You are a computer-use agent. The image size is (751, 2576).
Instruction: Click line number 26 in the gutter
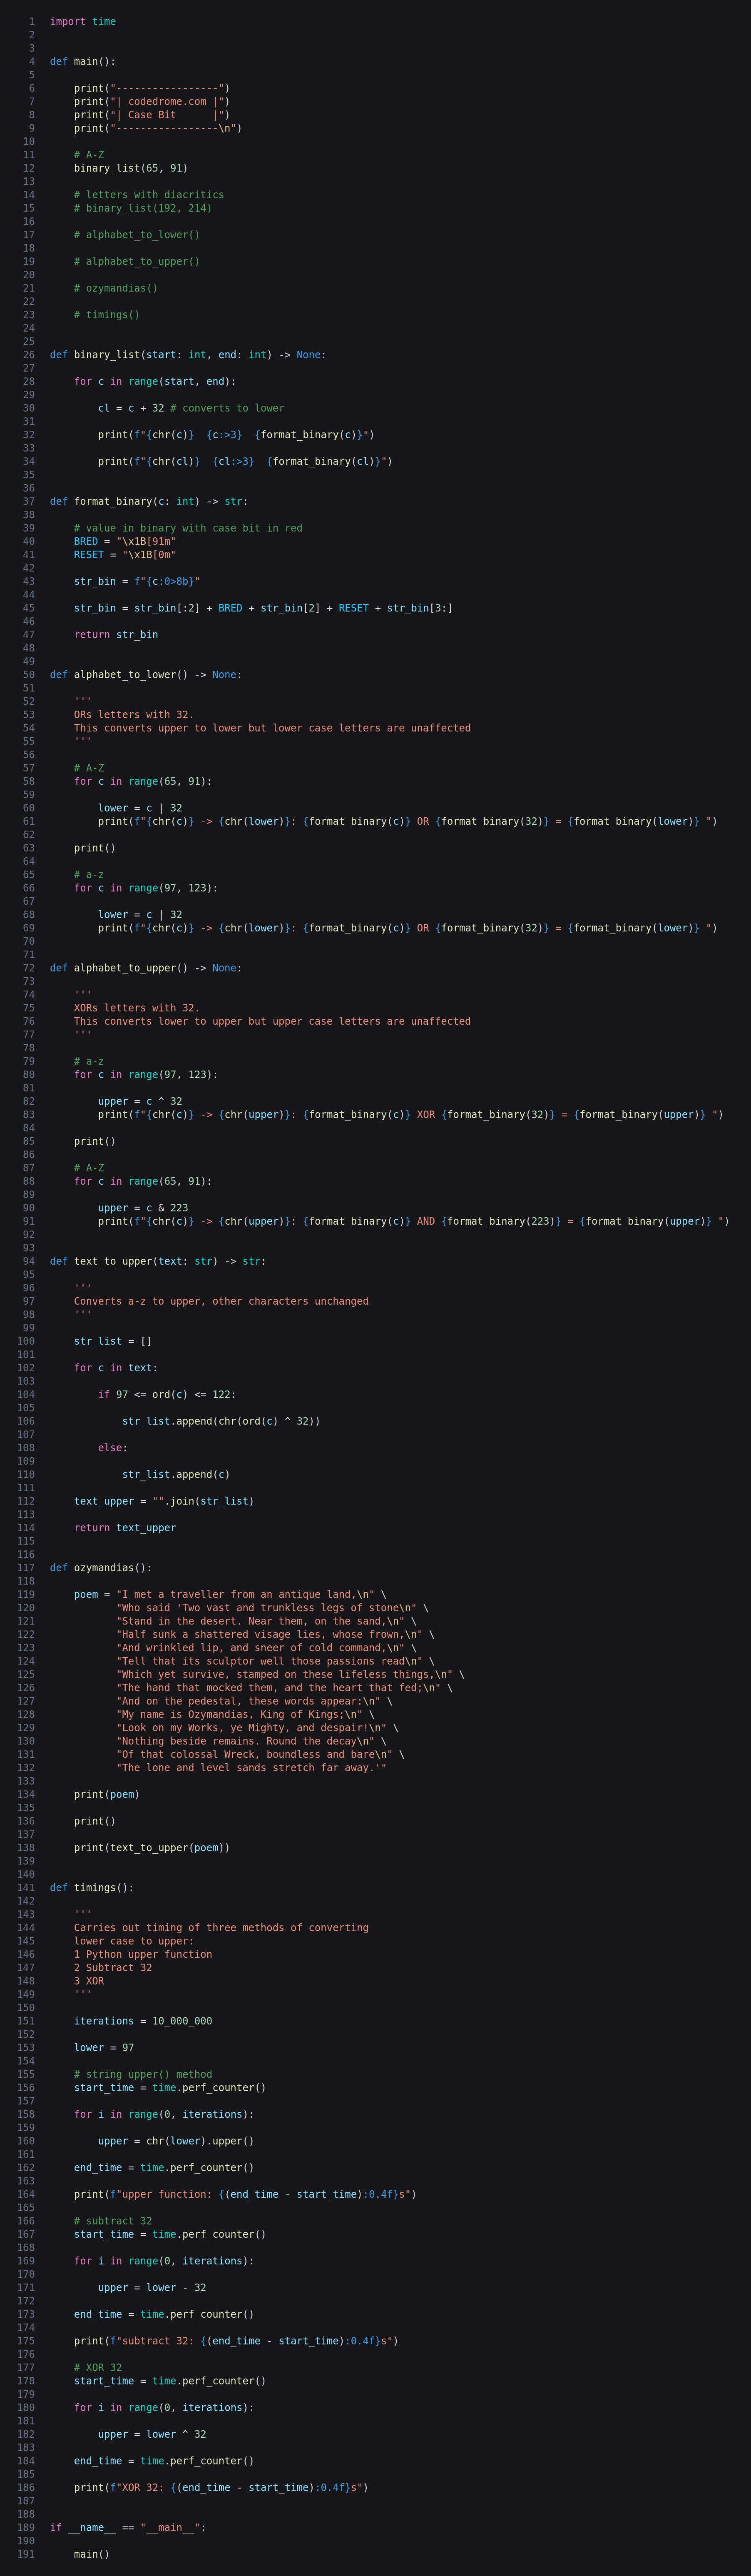pyautogui.click(x=29, y=355)
